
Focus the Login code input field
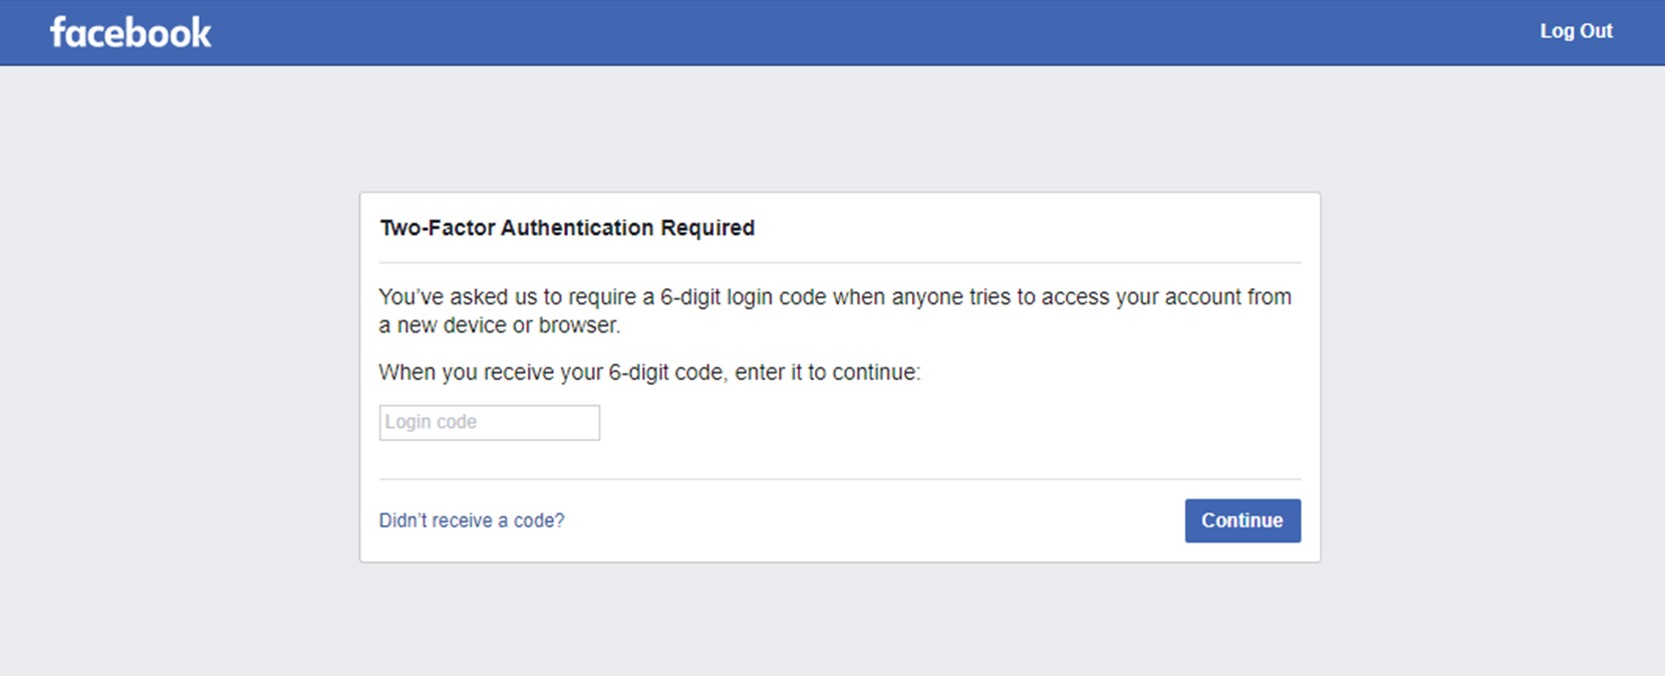[x=490, y=422]
